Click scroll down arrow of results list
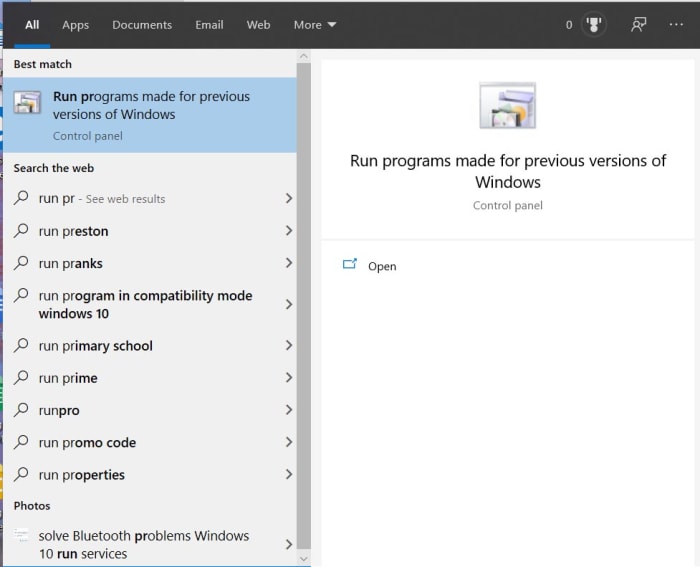This screenshot has width=700, height=567. (304, 559)
